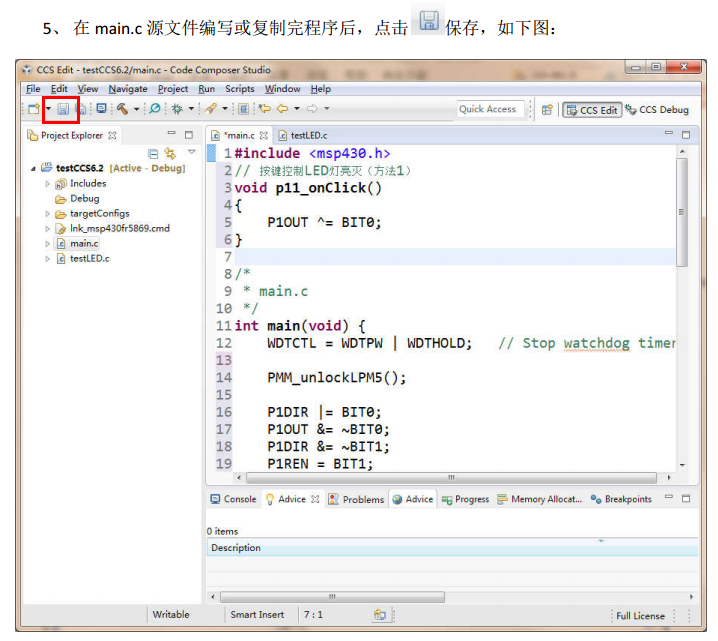Open the File menu

click(33, 89)
